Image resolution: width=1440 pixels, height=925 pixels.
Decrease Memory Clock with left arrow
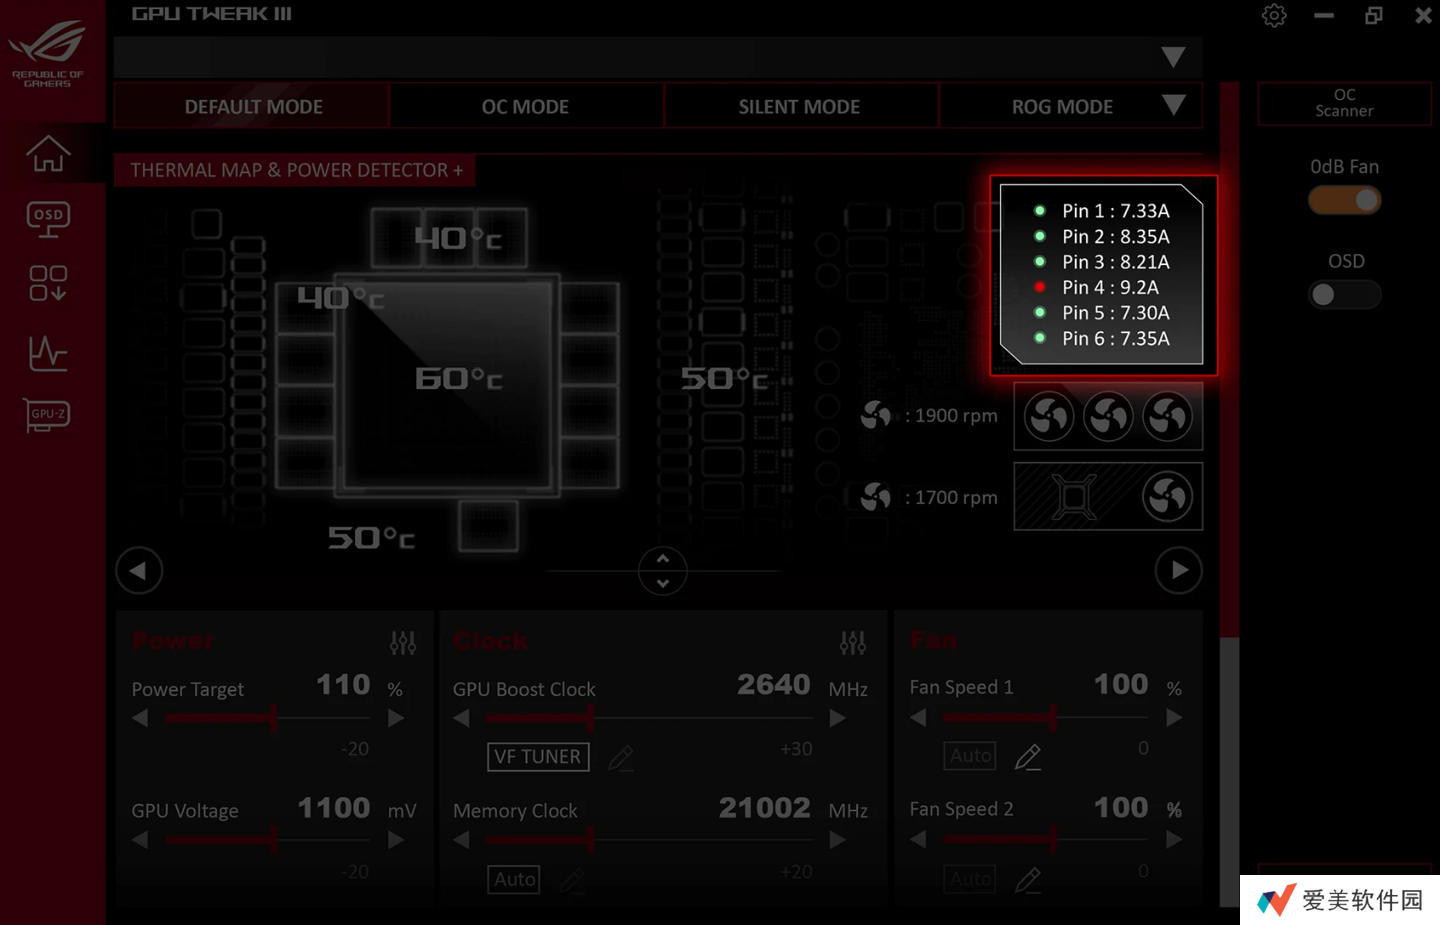(x=461, y=840)
